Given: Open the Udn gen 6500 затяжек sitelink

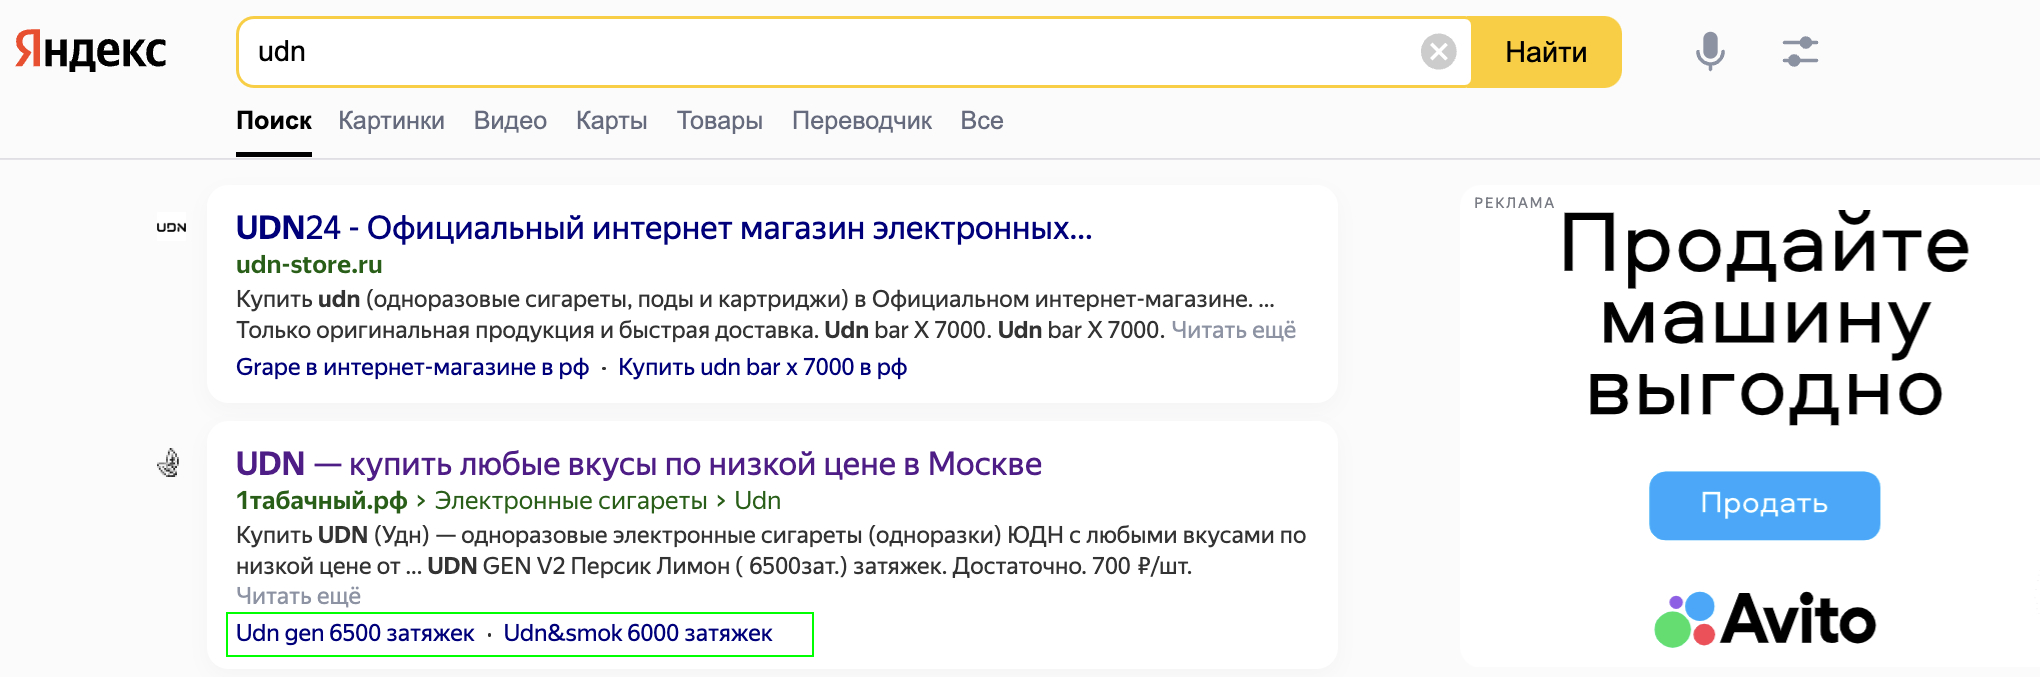Looking at the screenshot, I should (x=355, y=633).
